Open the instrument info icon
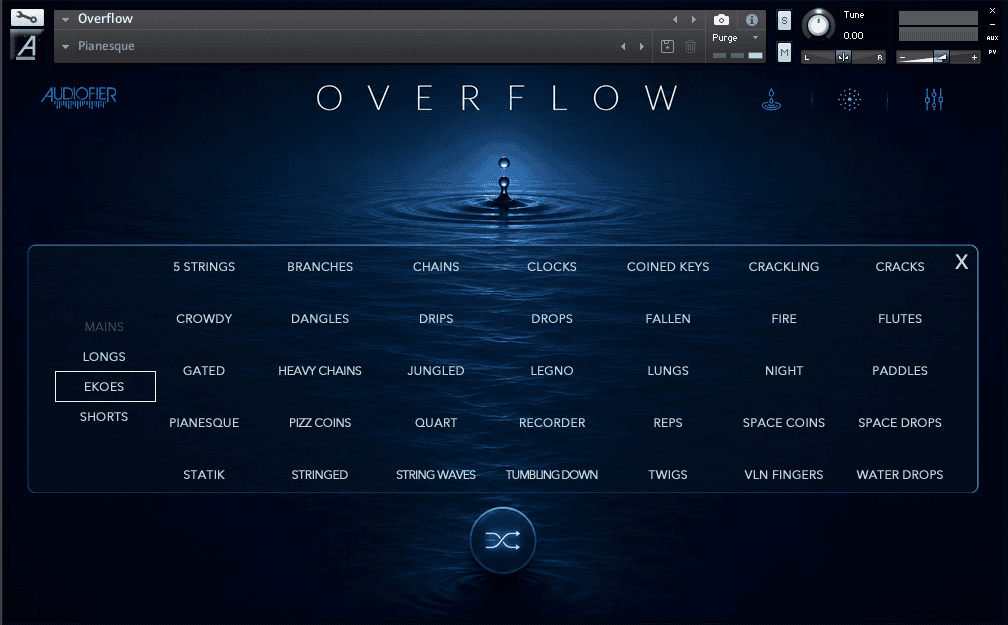 coord(752,20)
